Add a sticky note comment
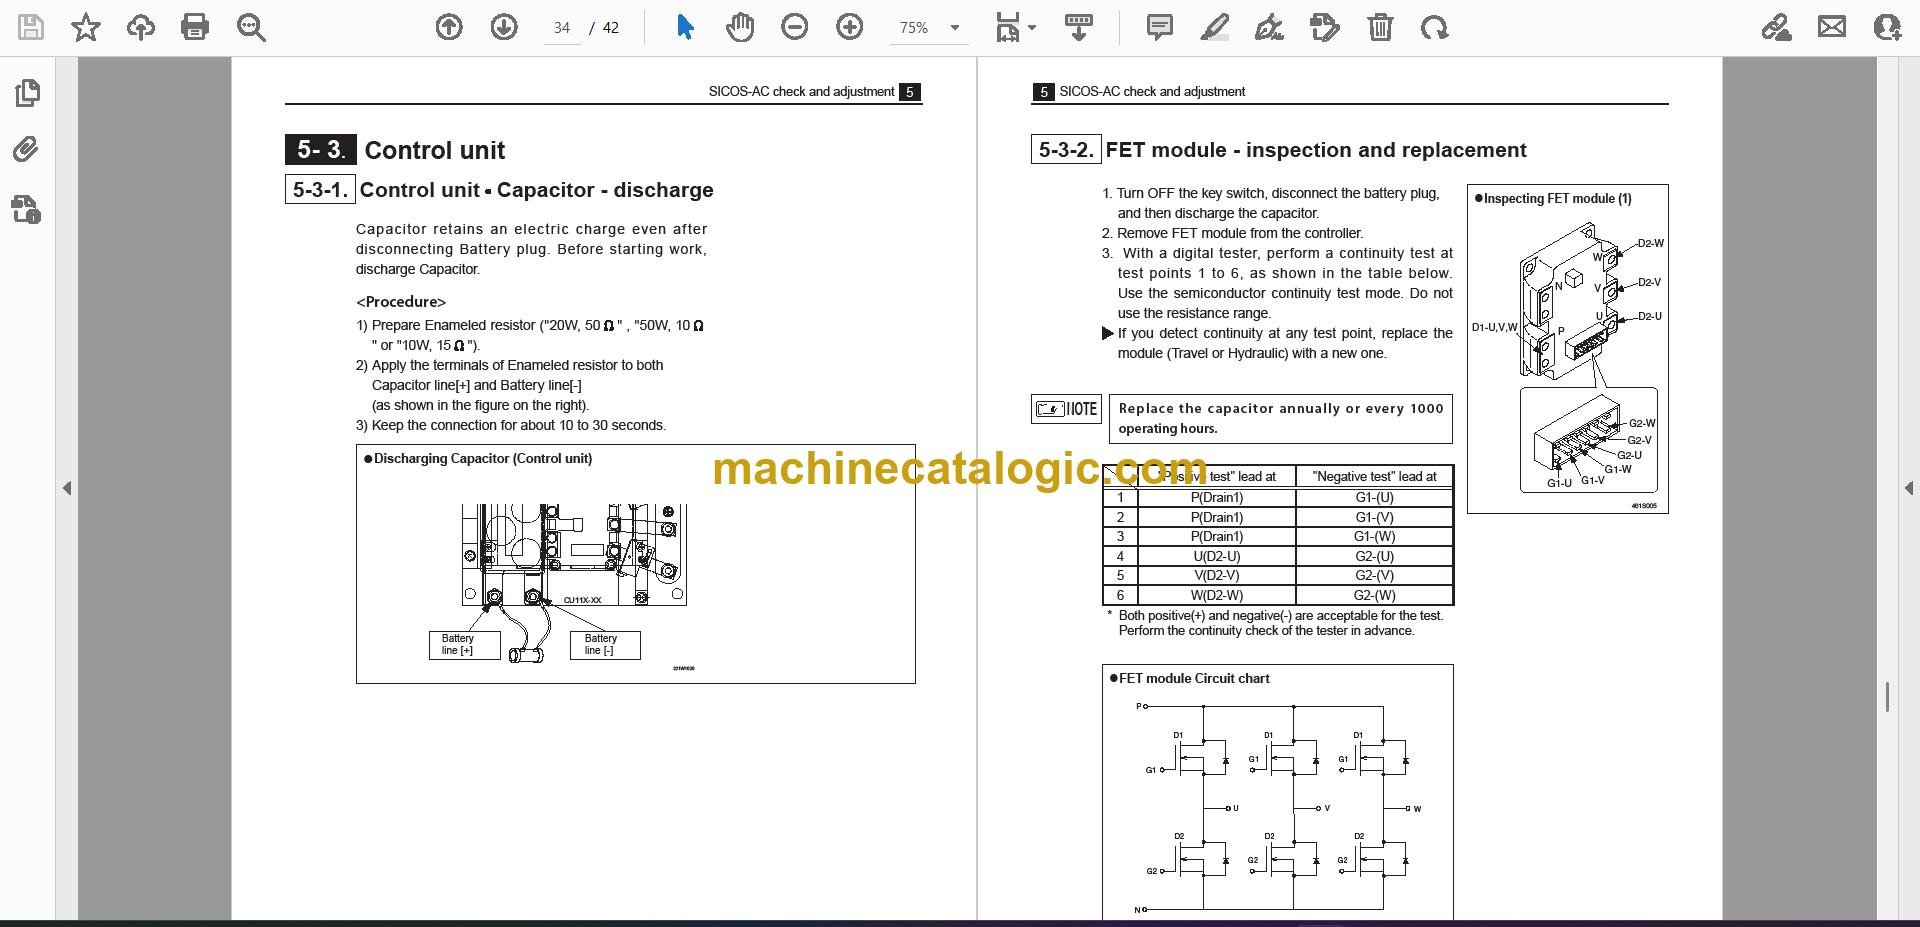This screenshot has width=1920, height=927. 1160,28
